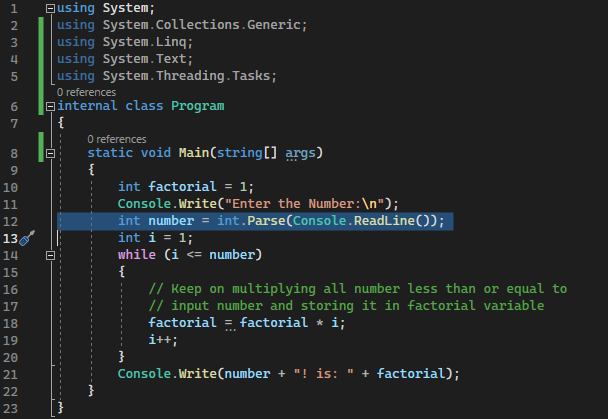The height and width of the screenshot is (419, 608).
Task: Click 'Console' in final Write statement
Action: [144, 374]
